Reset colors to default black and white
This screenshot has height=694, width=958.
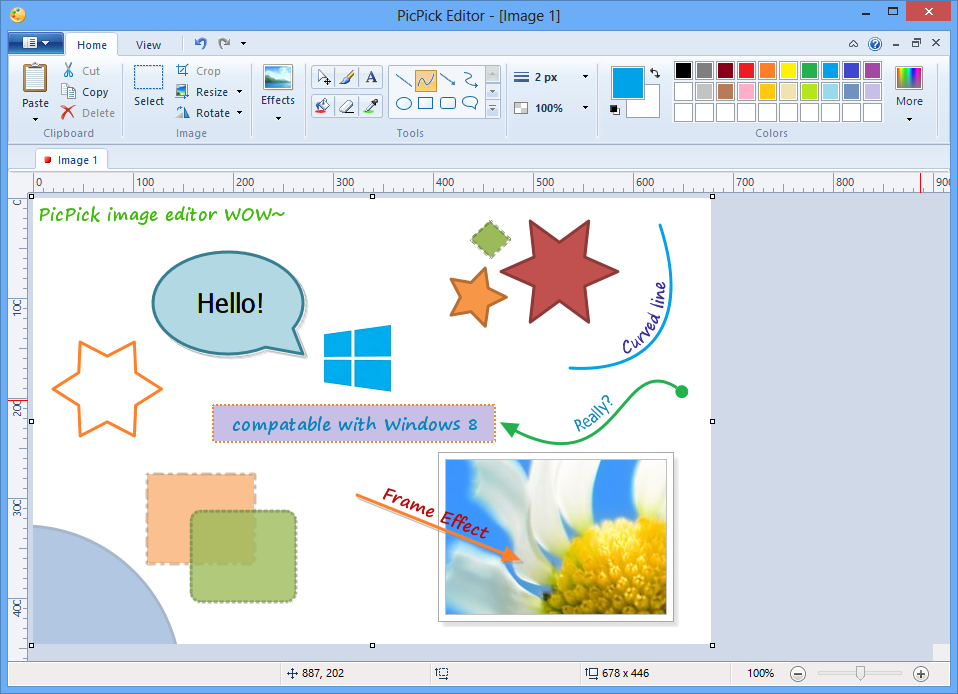click(615, 109)
